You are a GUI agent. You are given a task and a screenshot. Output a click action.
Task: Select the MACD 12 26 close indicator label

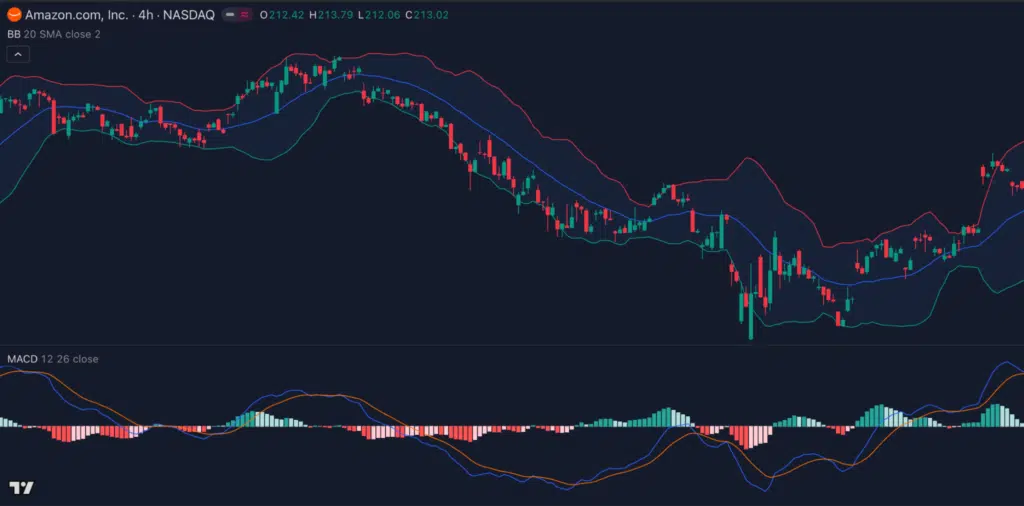52,359
